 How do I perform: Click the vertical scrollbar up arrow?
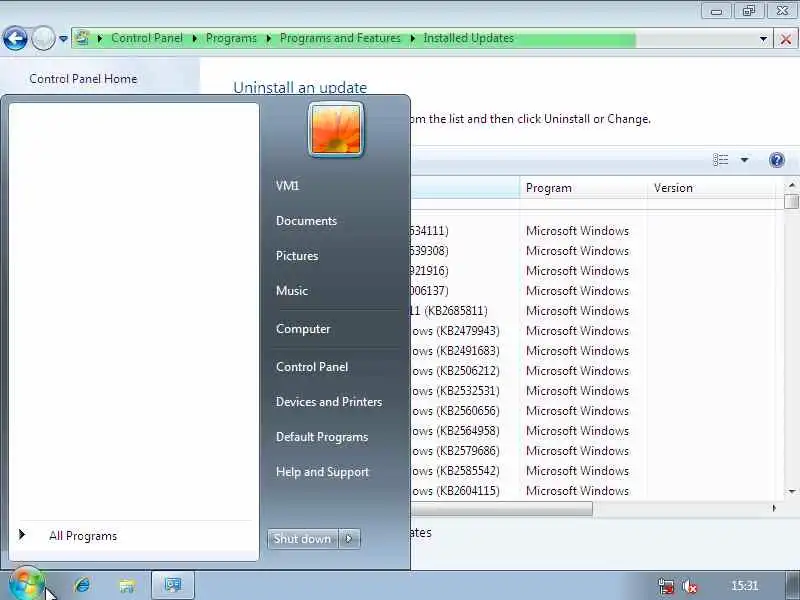pos(791,185)
